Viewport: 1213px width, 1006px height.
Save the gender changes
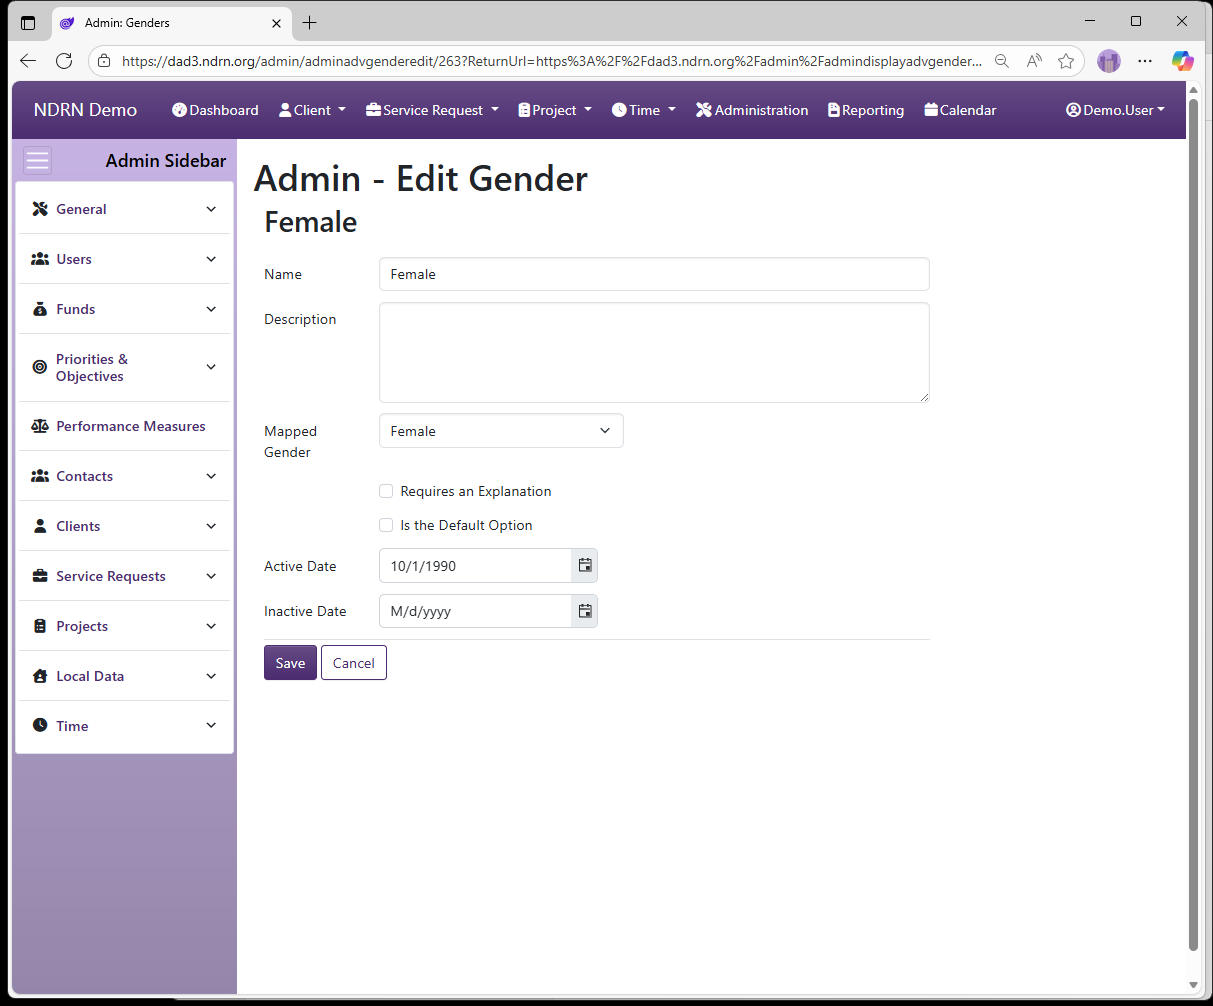pyautogui.click(x=290, y=663)
